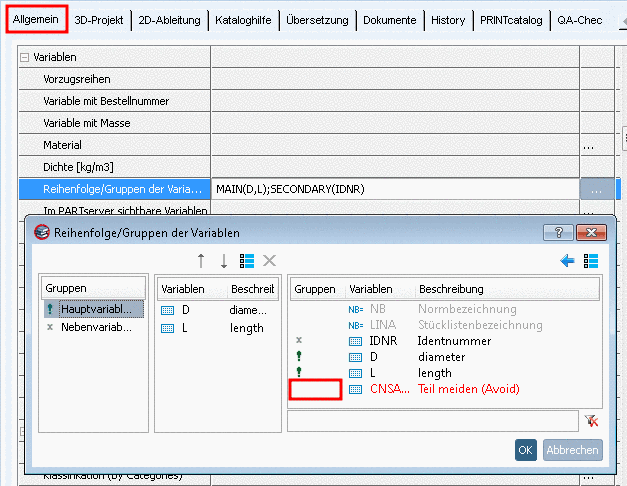Move selected variable down
The width and height of the screenshot is (627, 486).
tap(224, 261)
